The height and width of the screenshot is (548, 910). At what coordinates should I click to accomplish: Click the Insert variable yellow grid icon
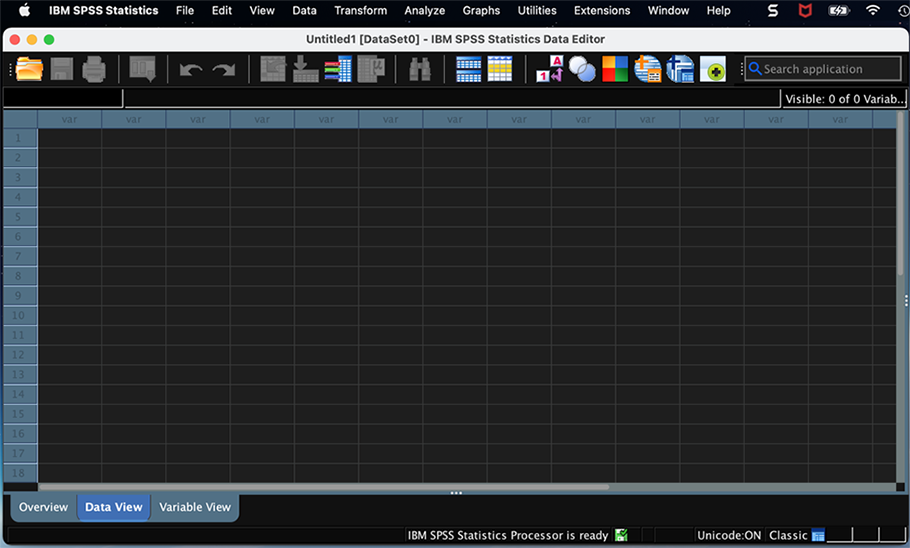(x=500, y=69)
